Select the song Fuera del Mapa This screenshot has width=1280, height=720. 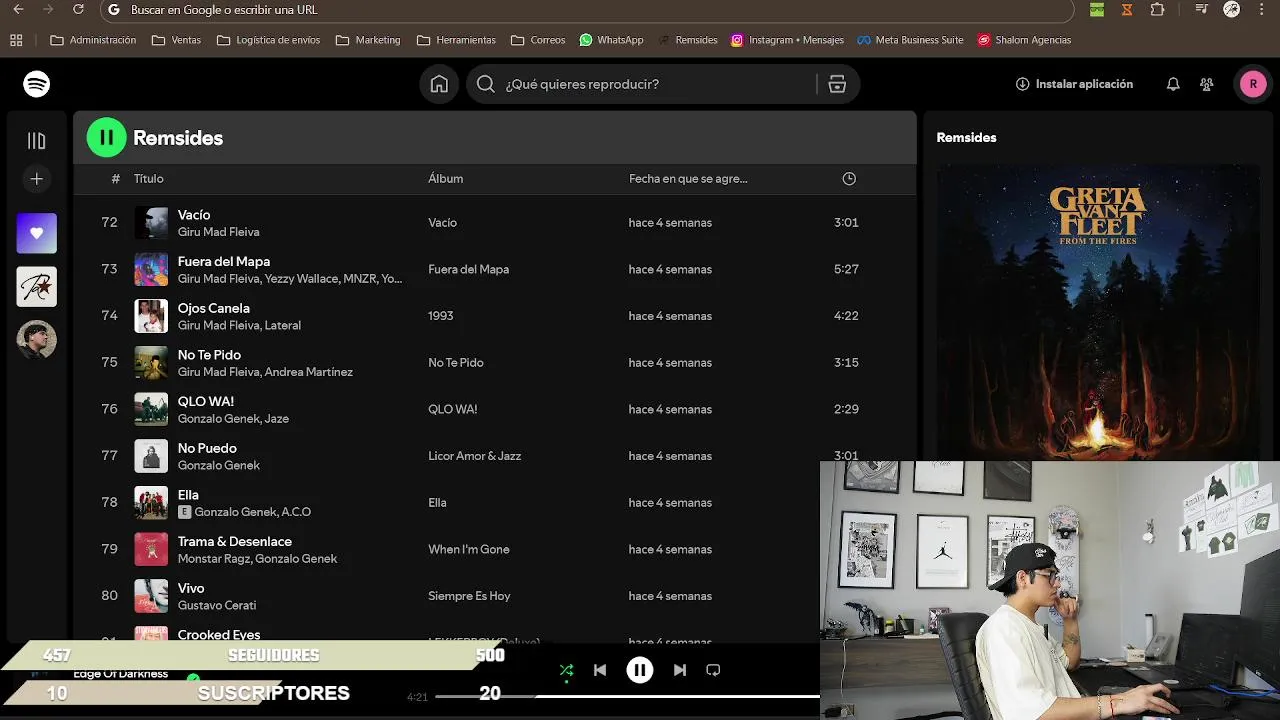tap(224, 261)
